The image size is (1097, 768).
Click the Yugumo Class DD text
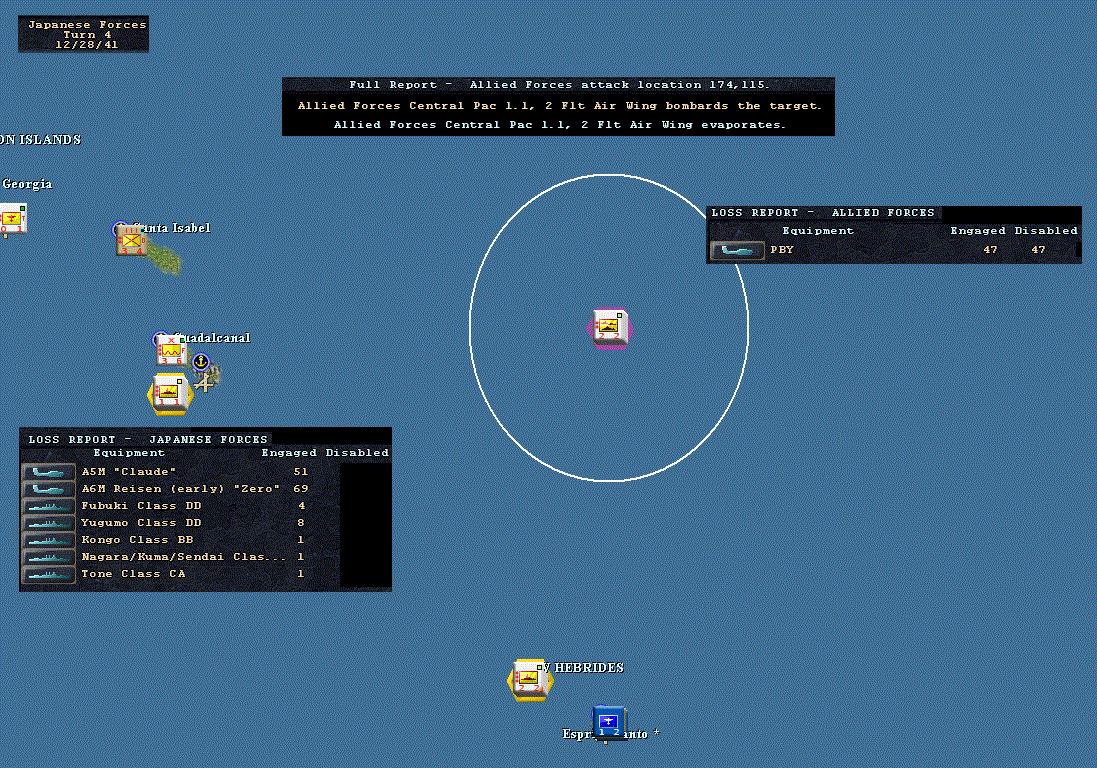[x=141, y=522]
